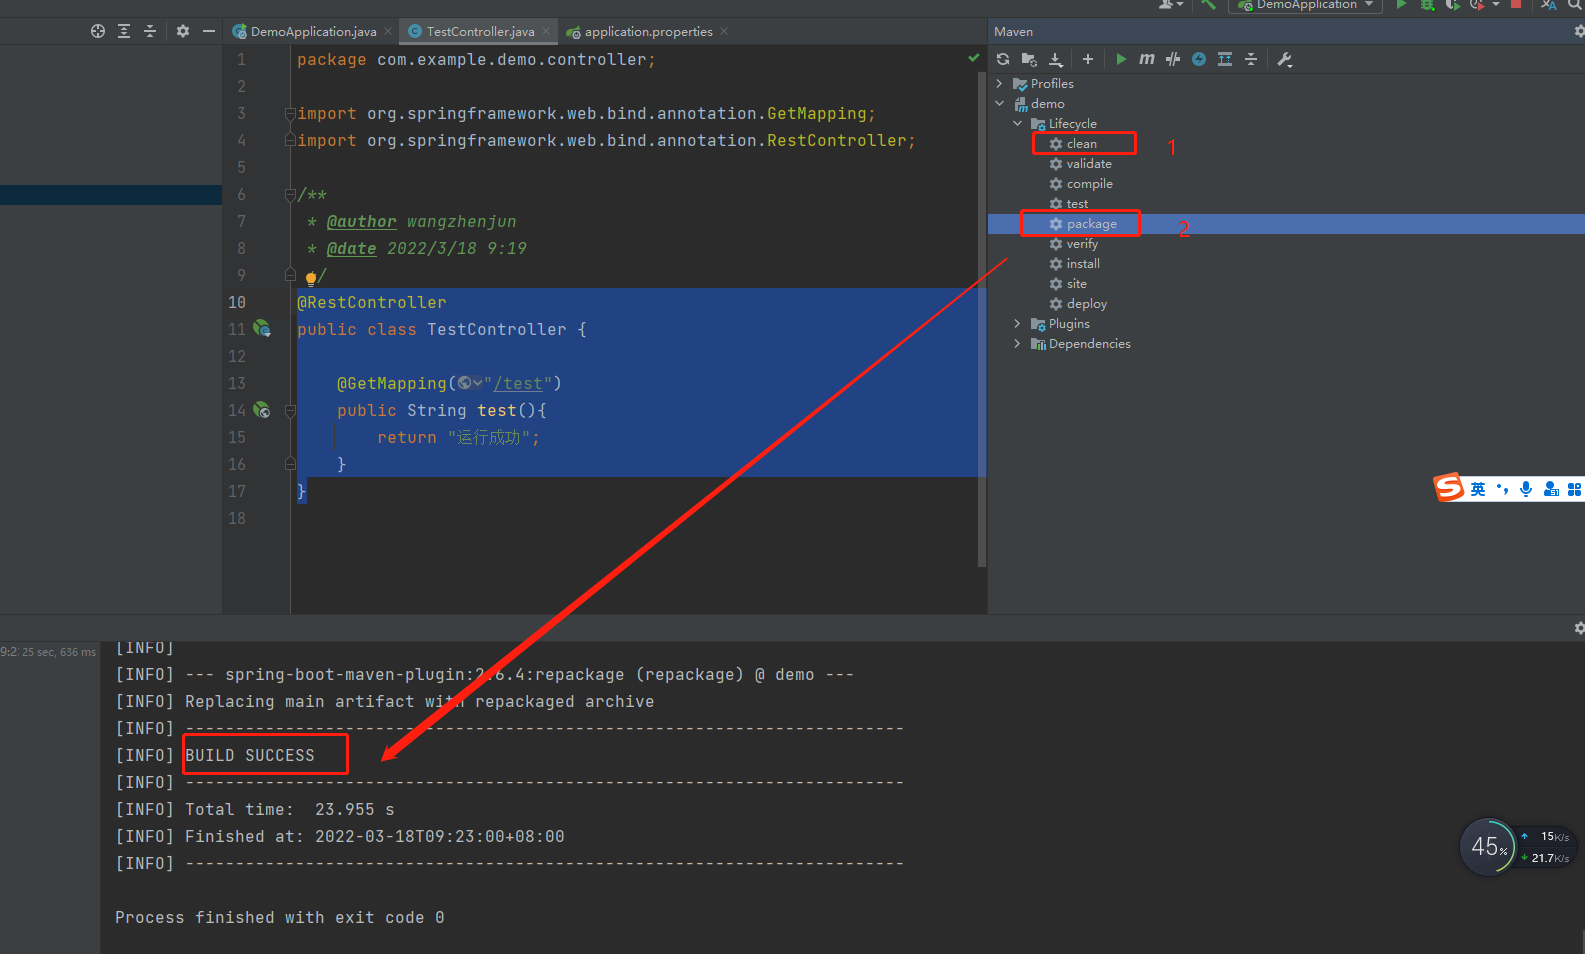Show Maven dependencies diagram icon
The image size is (1585, 954).
coord(1225,59)
